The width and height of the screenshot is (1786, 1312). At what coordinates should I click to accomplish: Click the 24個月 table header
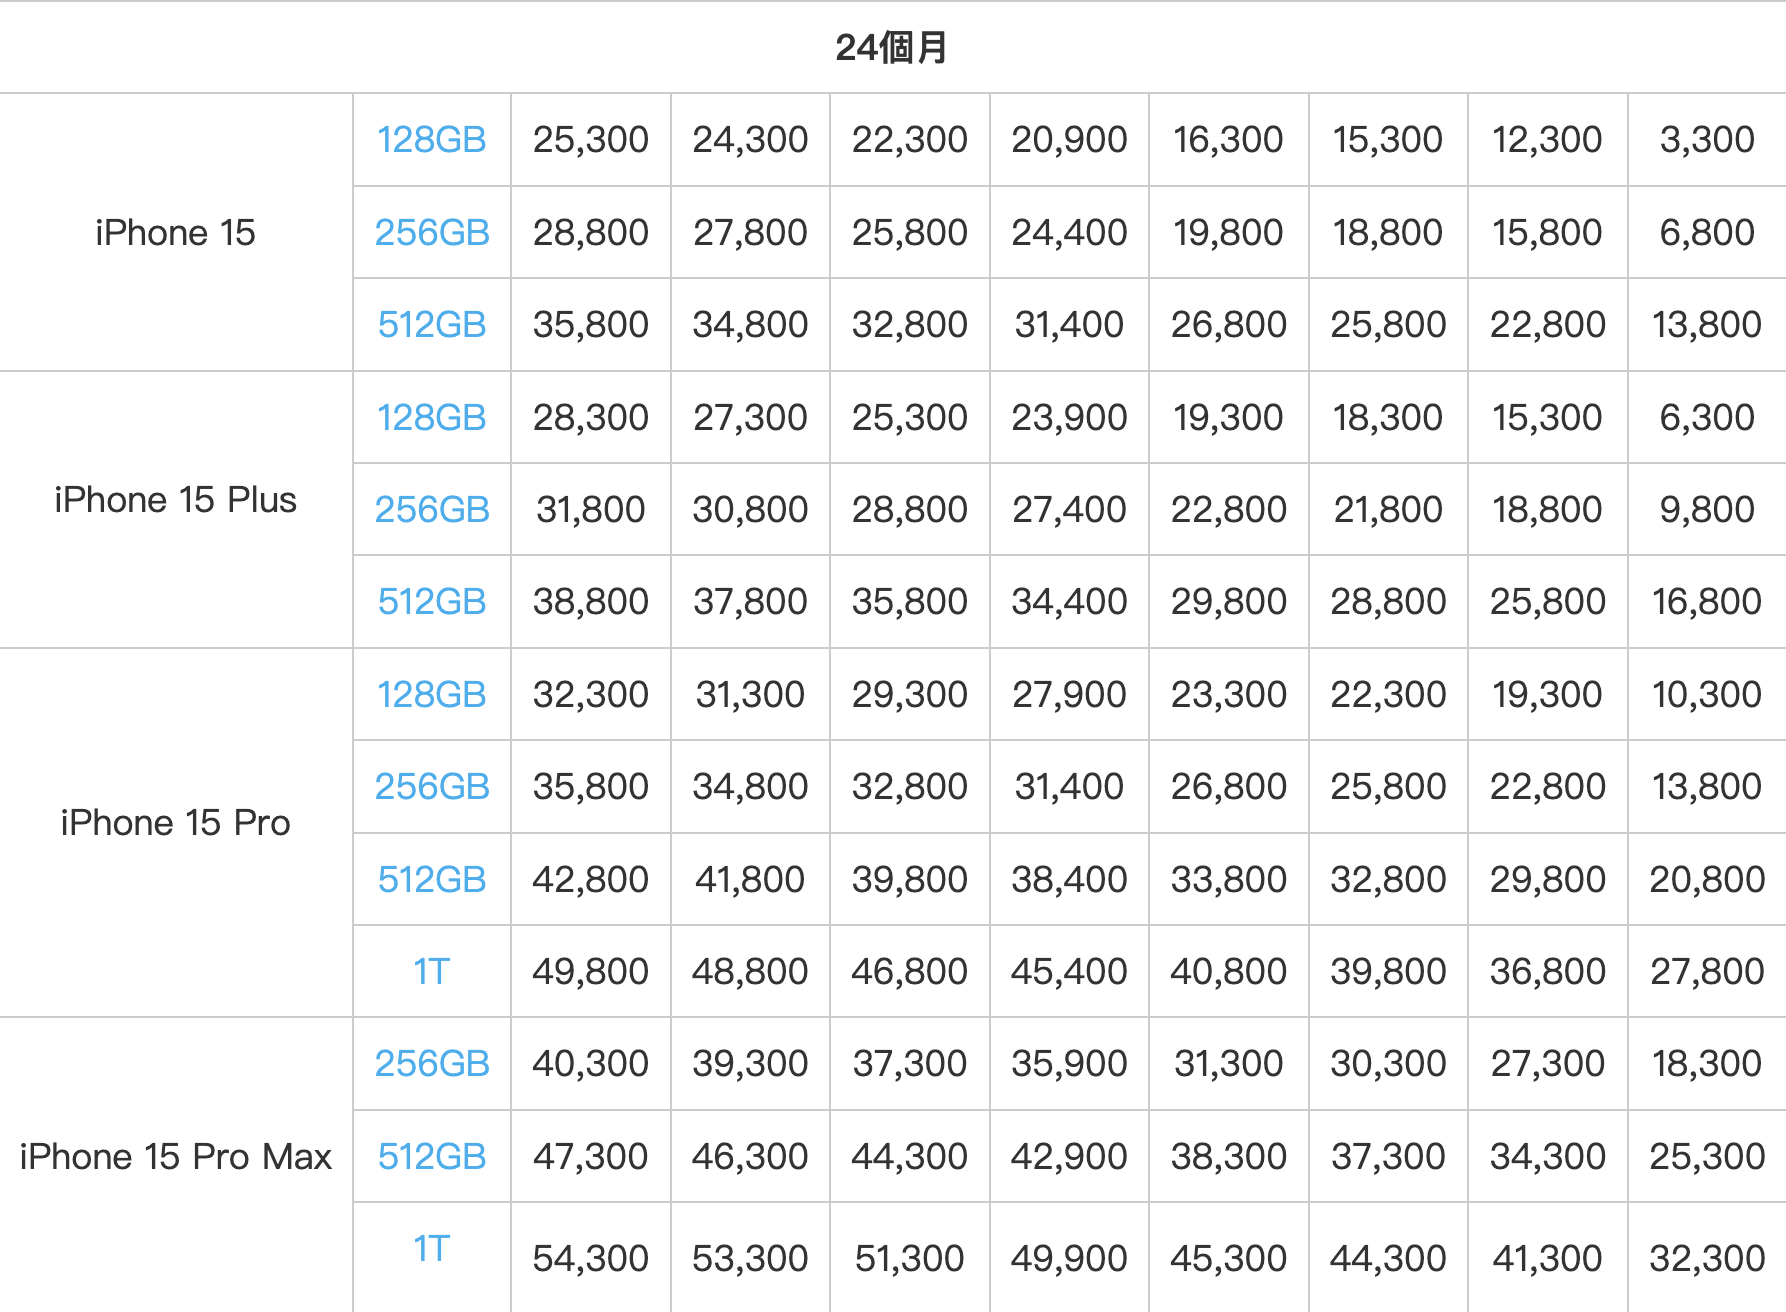892,47
